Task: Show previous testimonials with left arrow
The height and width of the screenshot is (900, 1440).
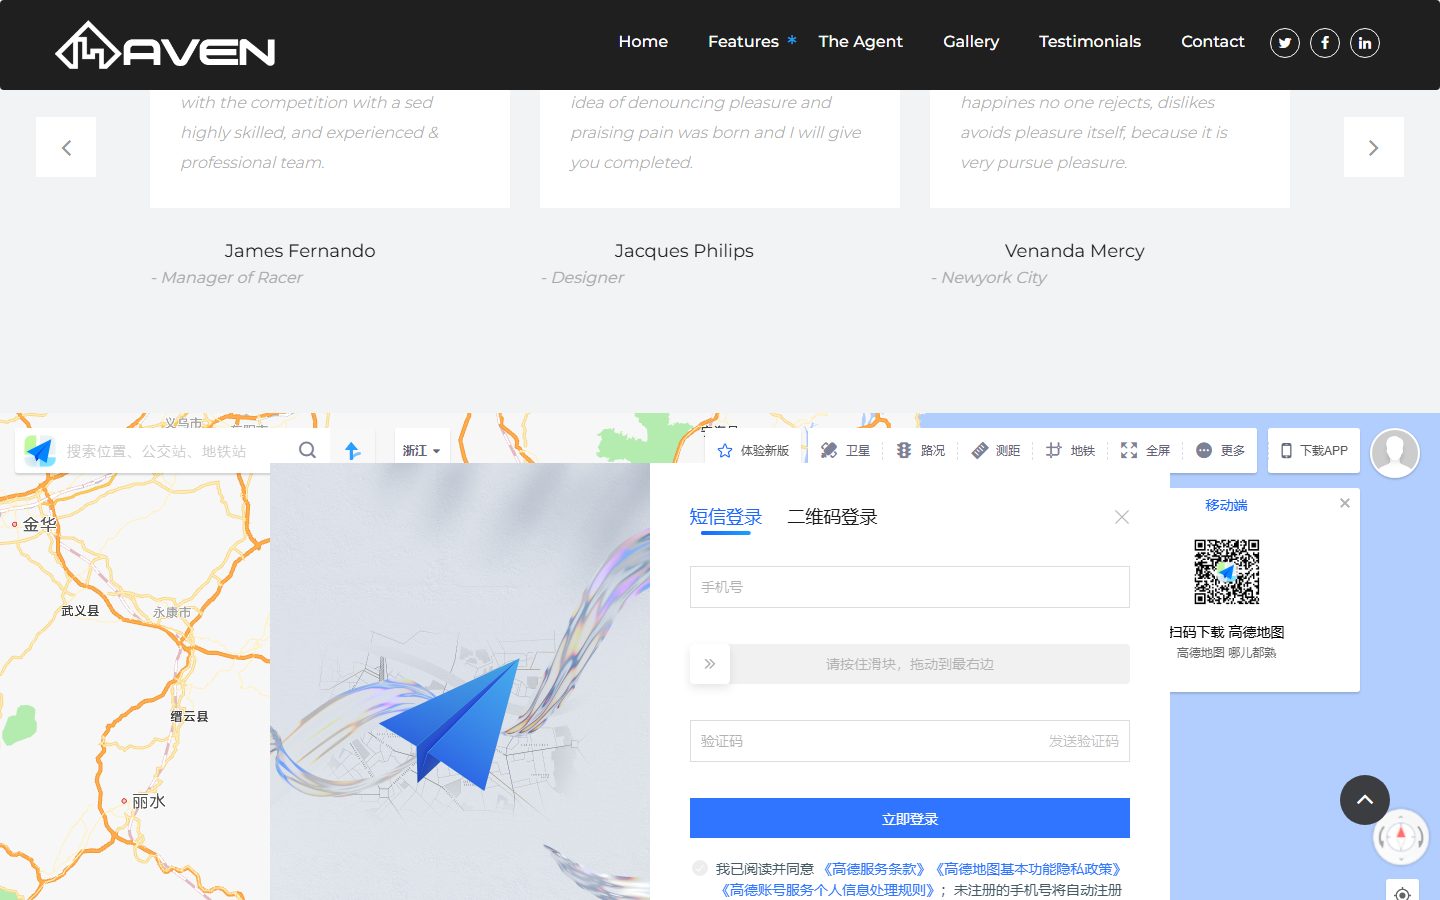Action: click(x=66, y=147)
